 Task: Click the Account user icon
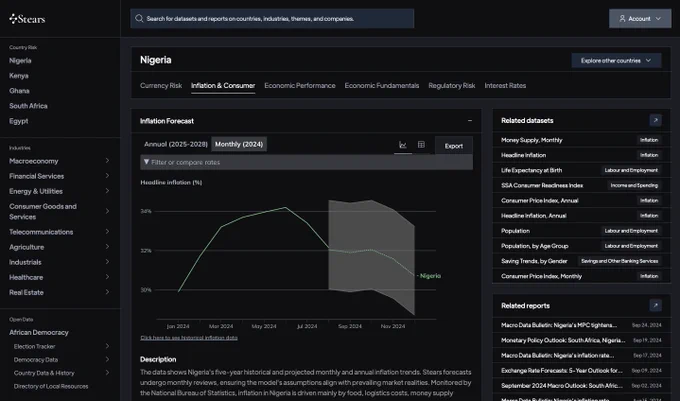tap(622, 19)
